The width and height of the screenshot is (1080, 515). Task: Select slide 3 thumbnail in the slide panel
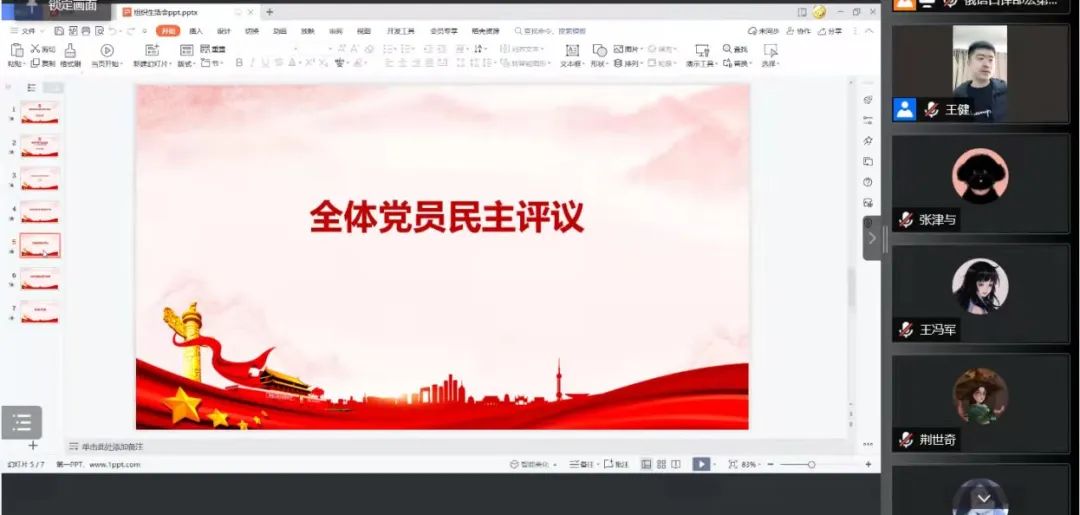click(x=40, y=178)
